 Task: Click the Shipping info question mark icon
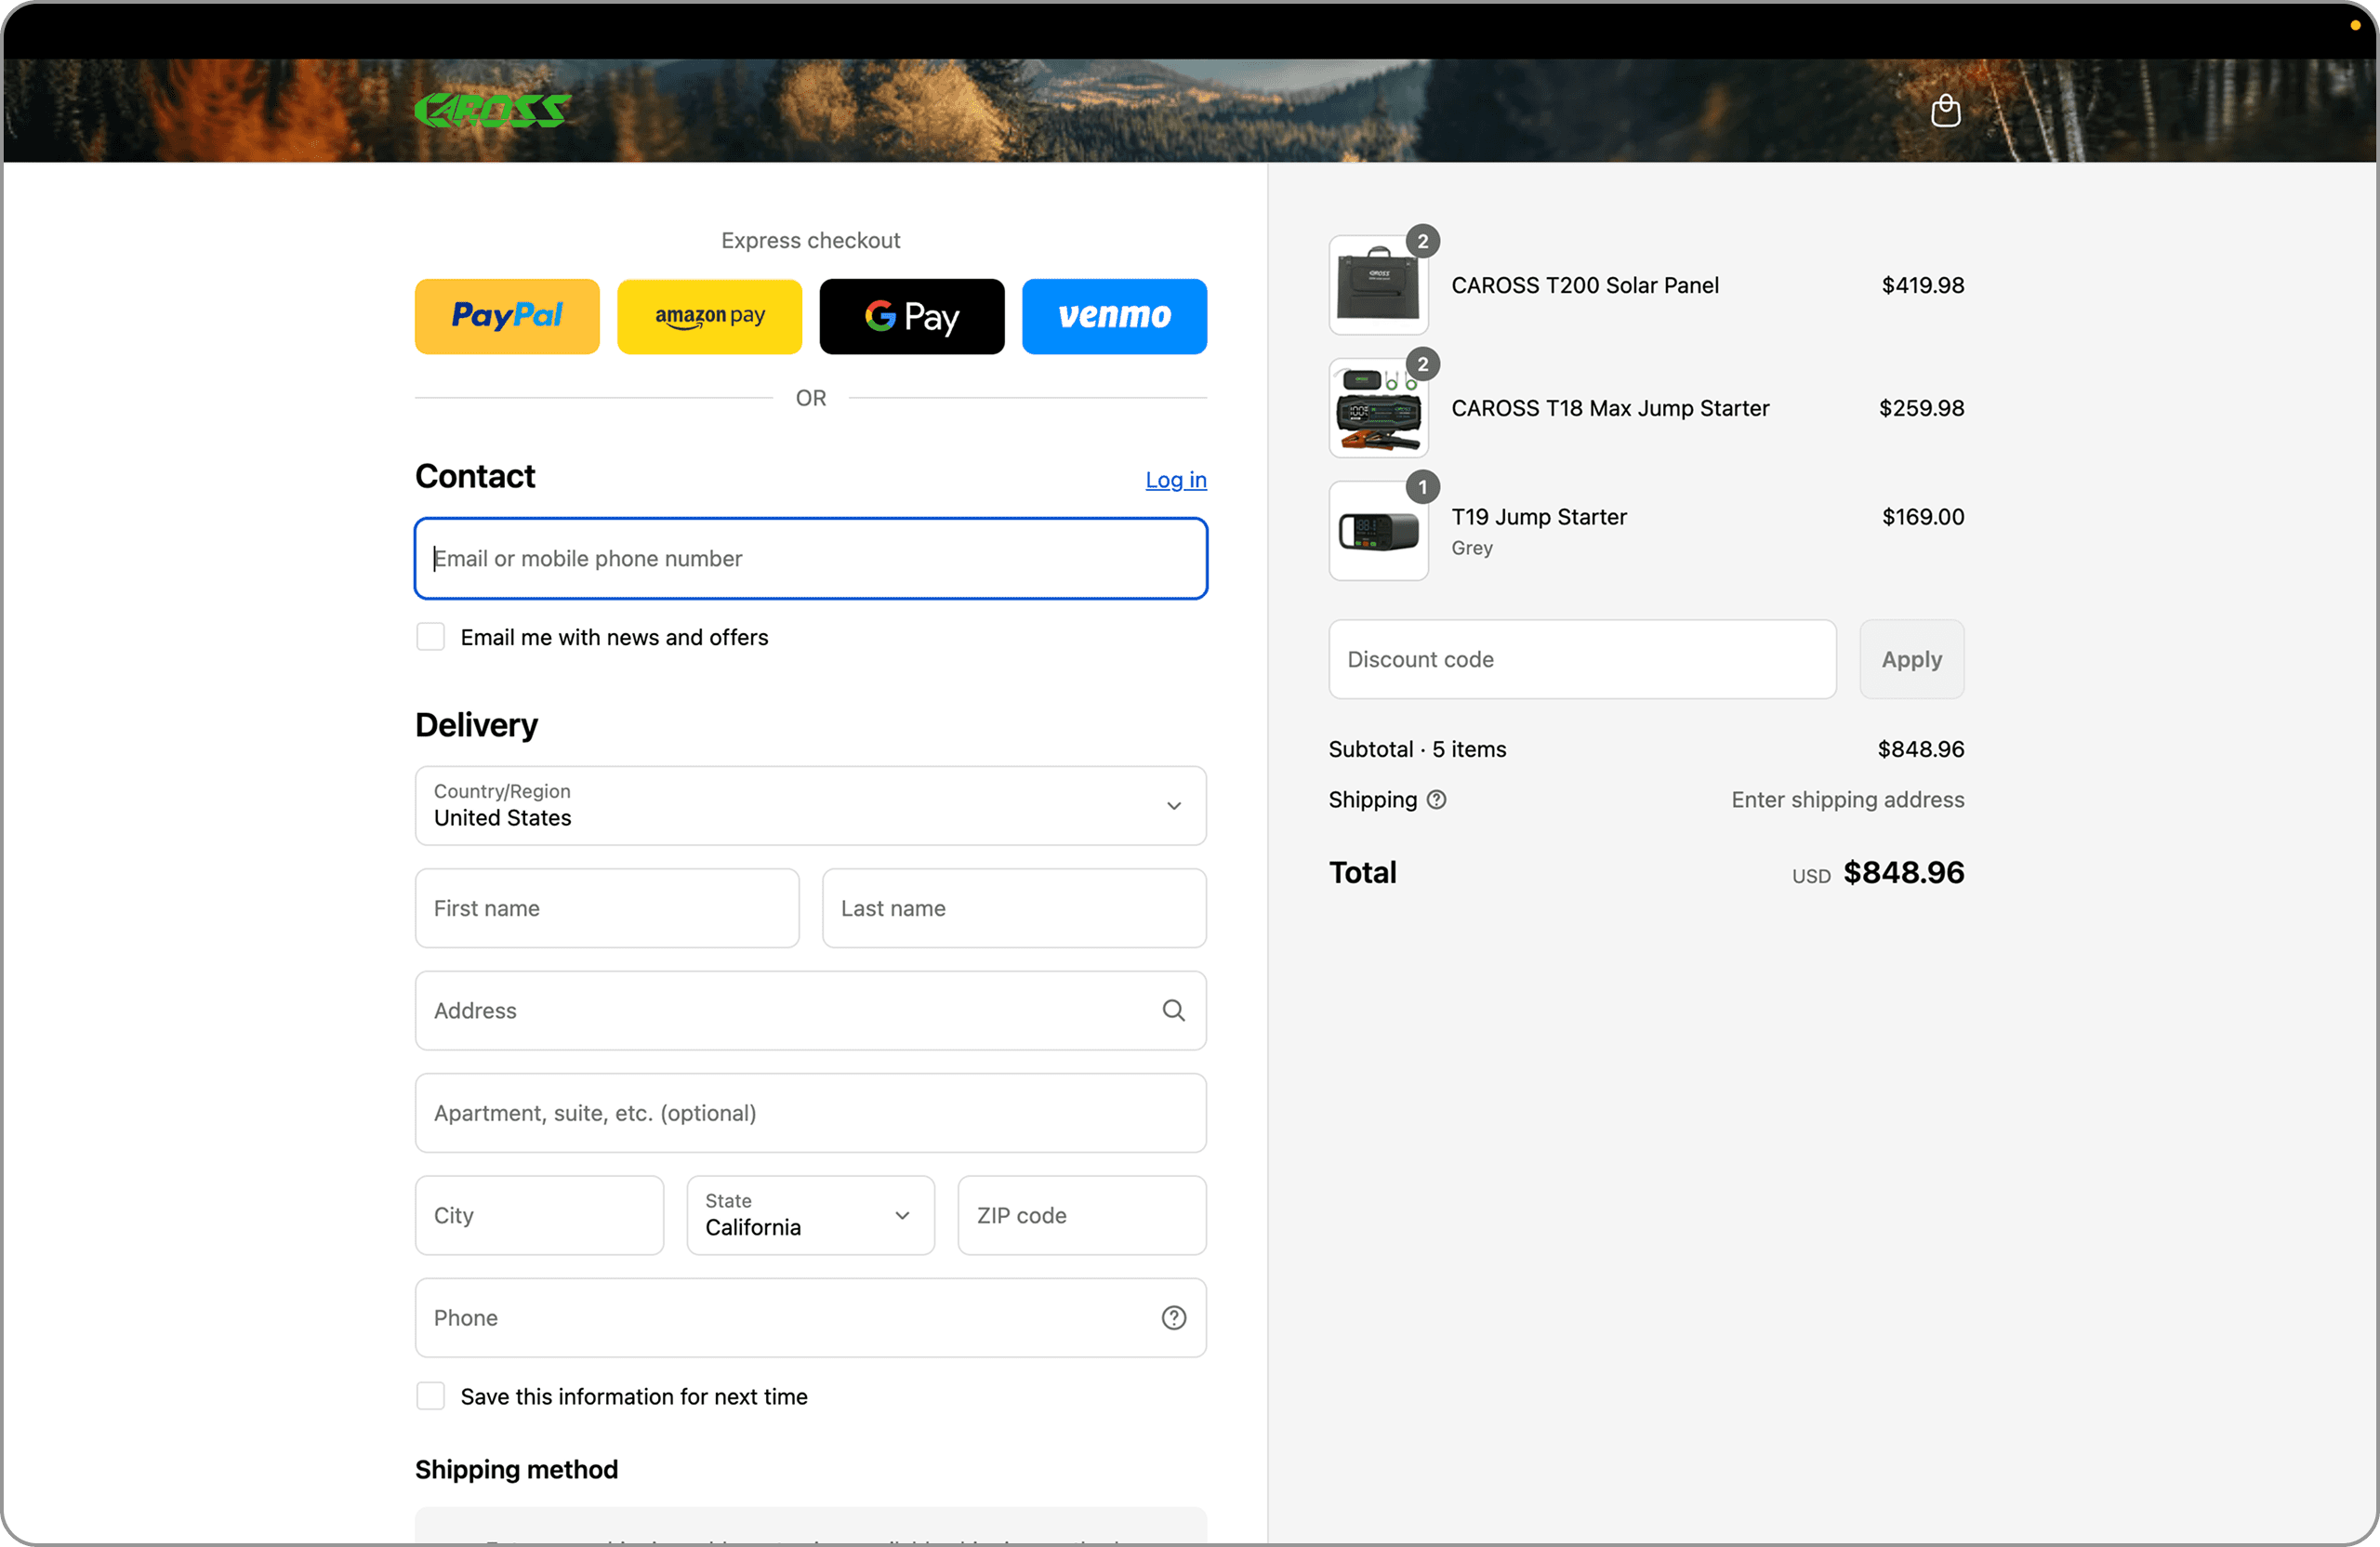(x=1436, y=799)
